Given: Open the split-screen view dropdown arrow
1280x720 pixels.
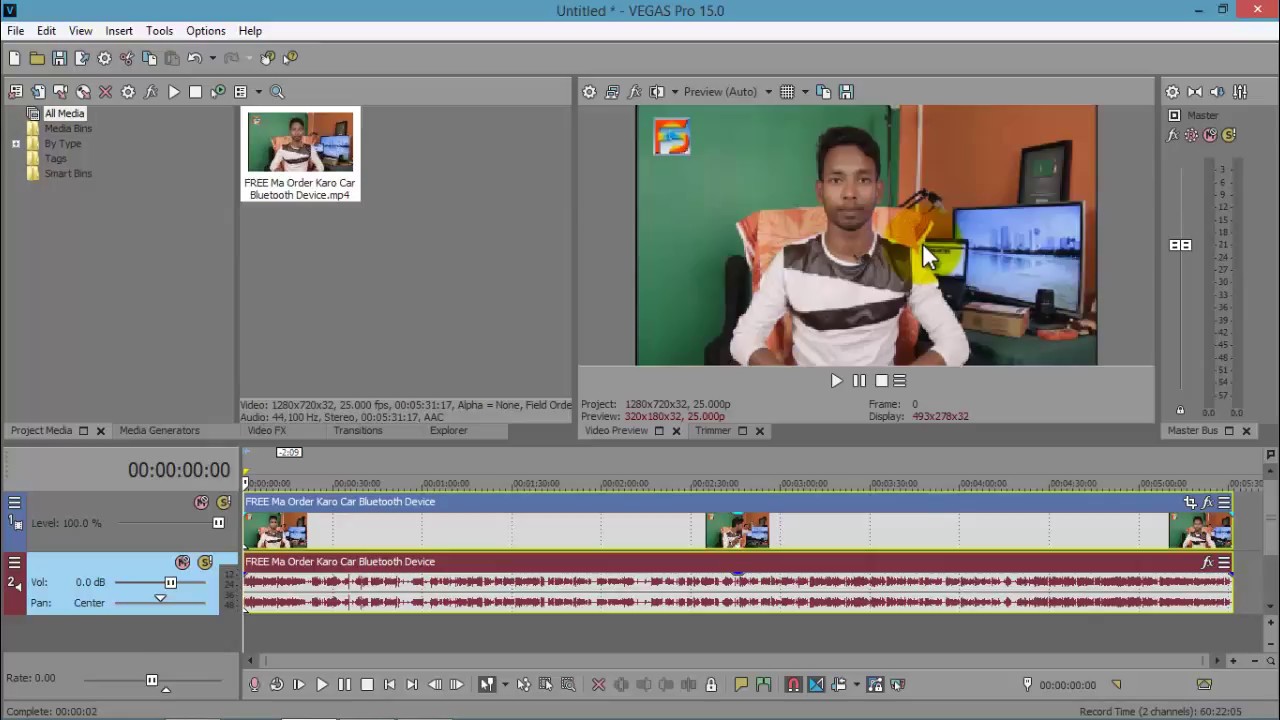Looking at the screenshot, I should coord(675,92).
